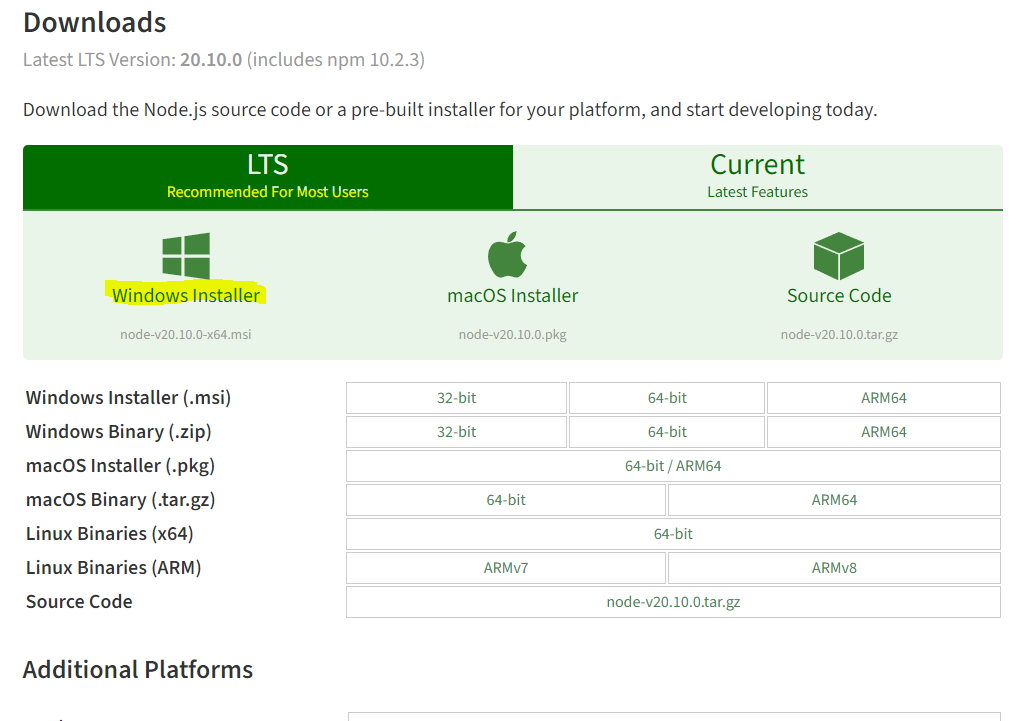The image size is (1034, 721).
Task: Download Windows Binary (.zip) ARM64
Action: point(884,432)
